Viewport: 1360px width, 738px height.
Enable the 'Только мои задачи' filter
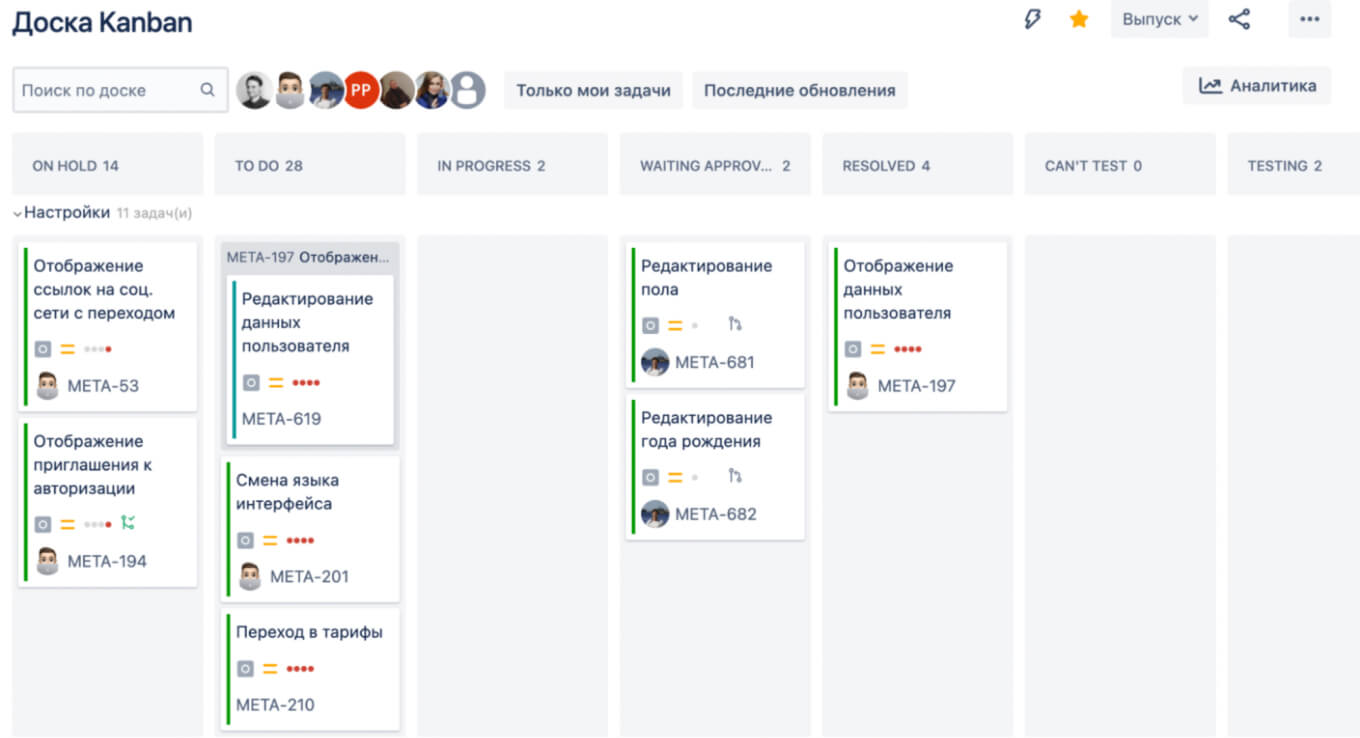coord(594,90)
